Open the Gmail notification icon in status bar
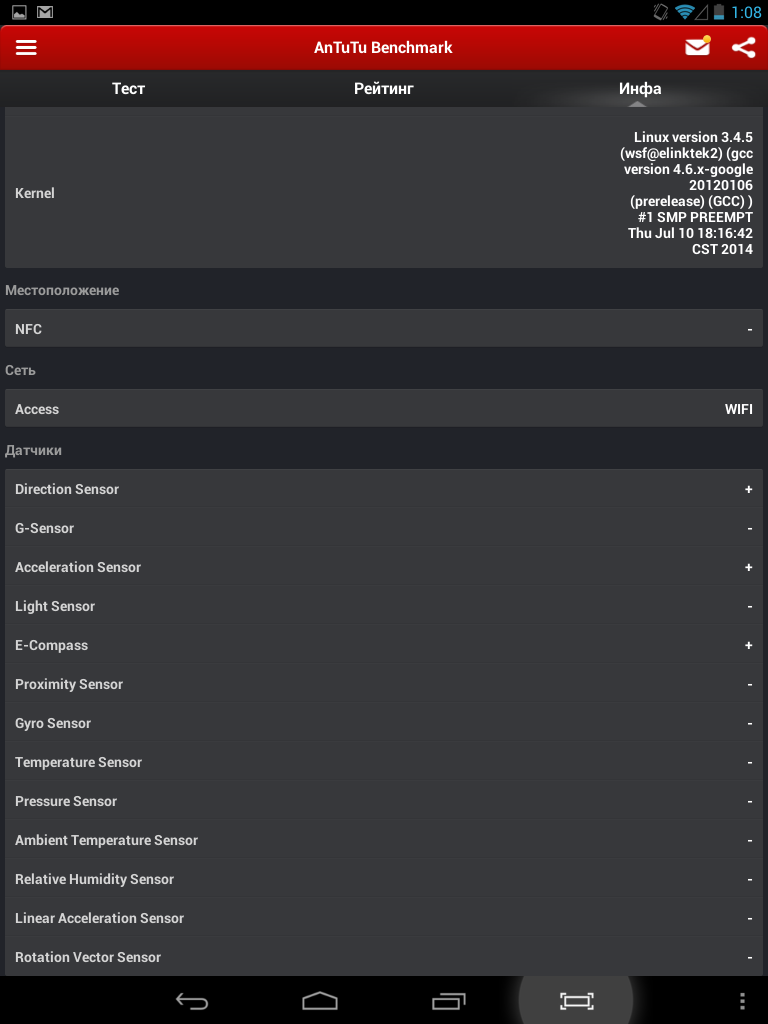 pyautogui.click(x=44, y=12)
